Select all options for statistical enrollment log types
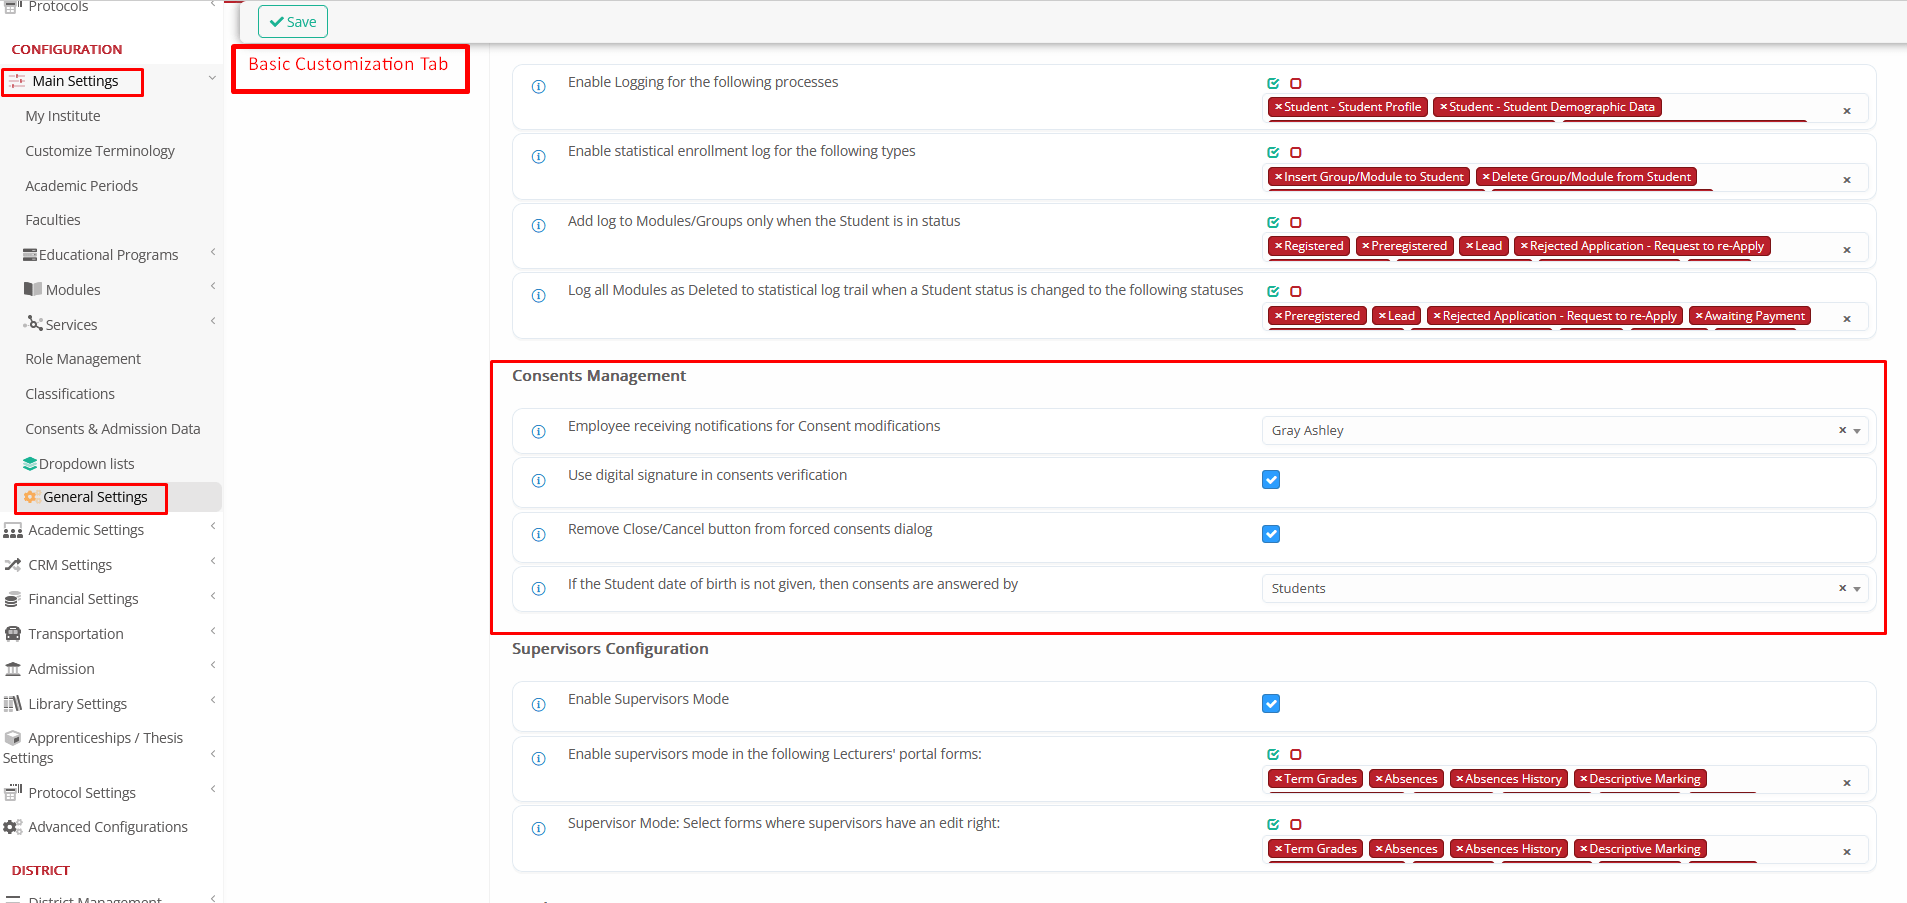This screenshot has width=1907, height=903. [1273, 153]
